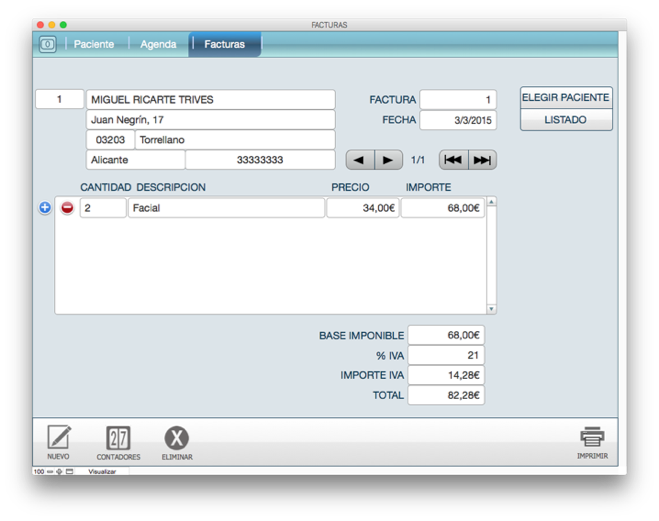
Task: Click the % IVA field showing 21
Action: (446, 355)
